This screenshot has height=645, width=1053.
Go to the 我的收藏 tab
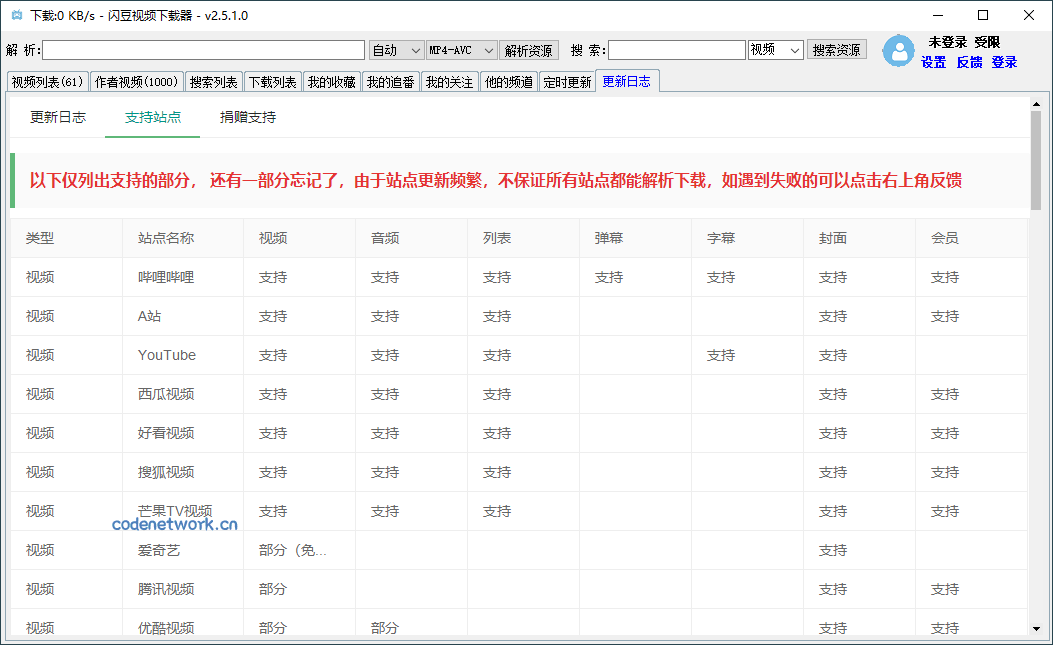click(331, 82)
